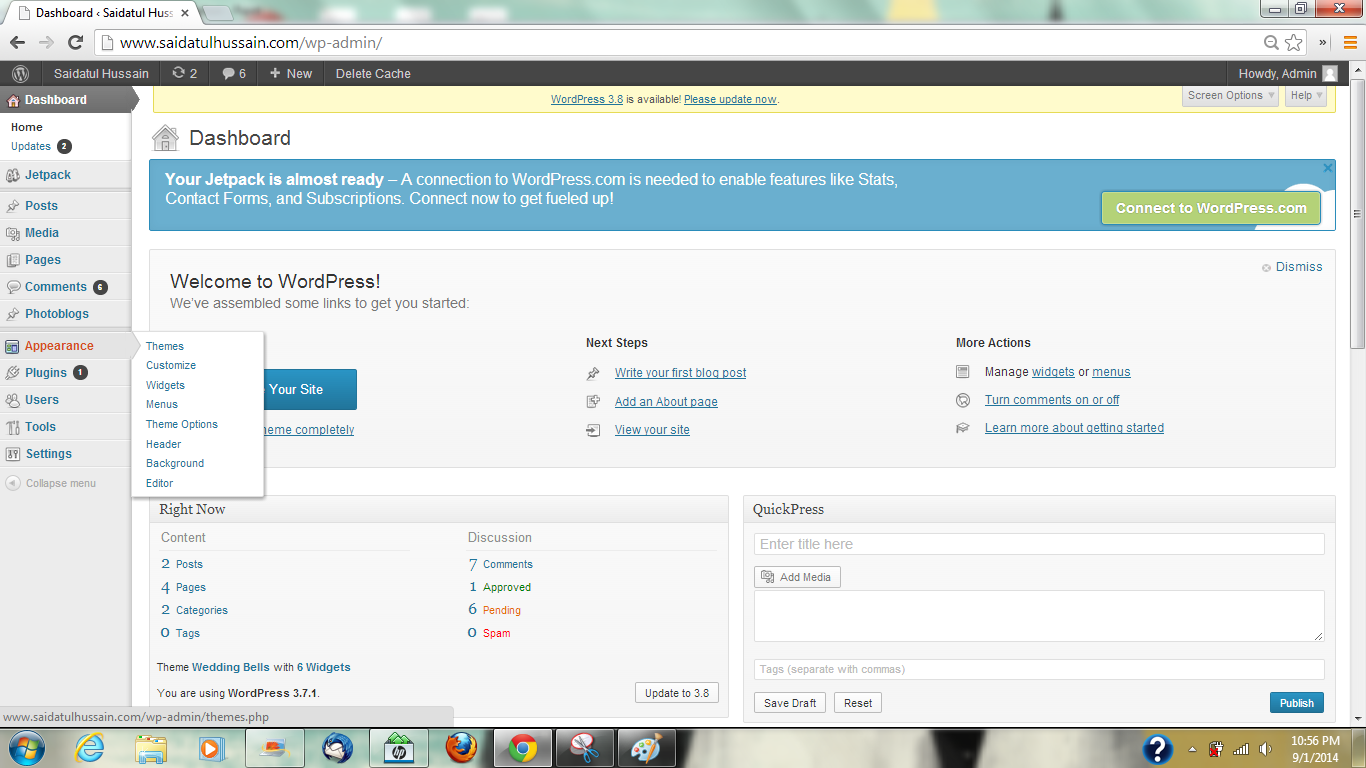Click the volume speaker in system tray

click(x=1266, y=749)
